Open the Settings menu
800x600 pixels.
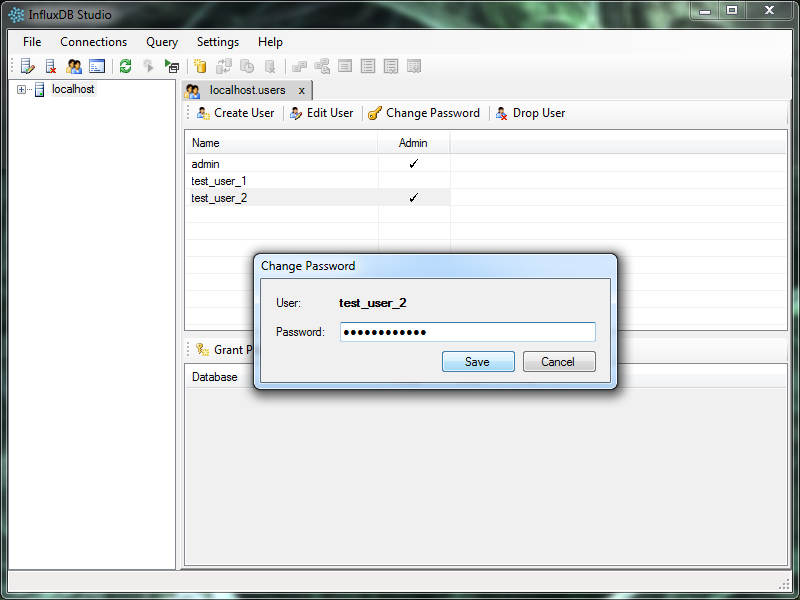tap(217, 42)
